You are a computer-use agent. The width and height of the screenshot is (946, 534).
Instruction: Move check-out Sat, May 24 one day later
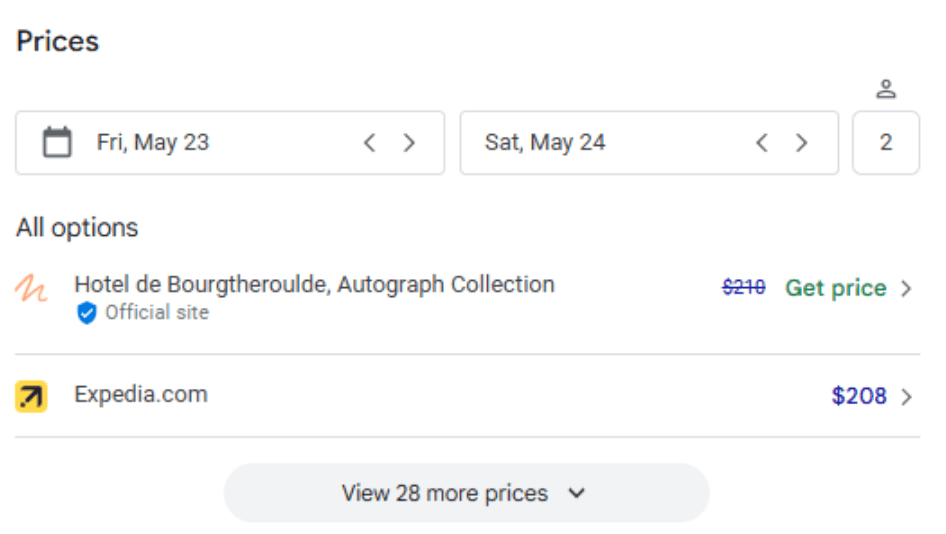(x=801, y=143)
